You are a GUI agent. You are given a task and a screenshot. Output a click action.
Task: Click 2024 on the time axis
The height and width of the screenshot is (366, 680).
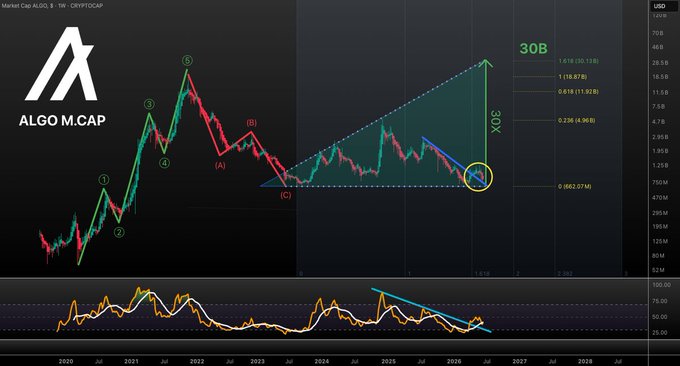coord(322,361)
